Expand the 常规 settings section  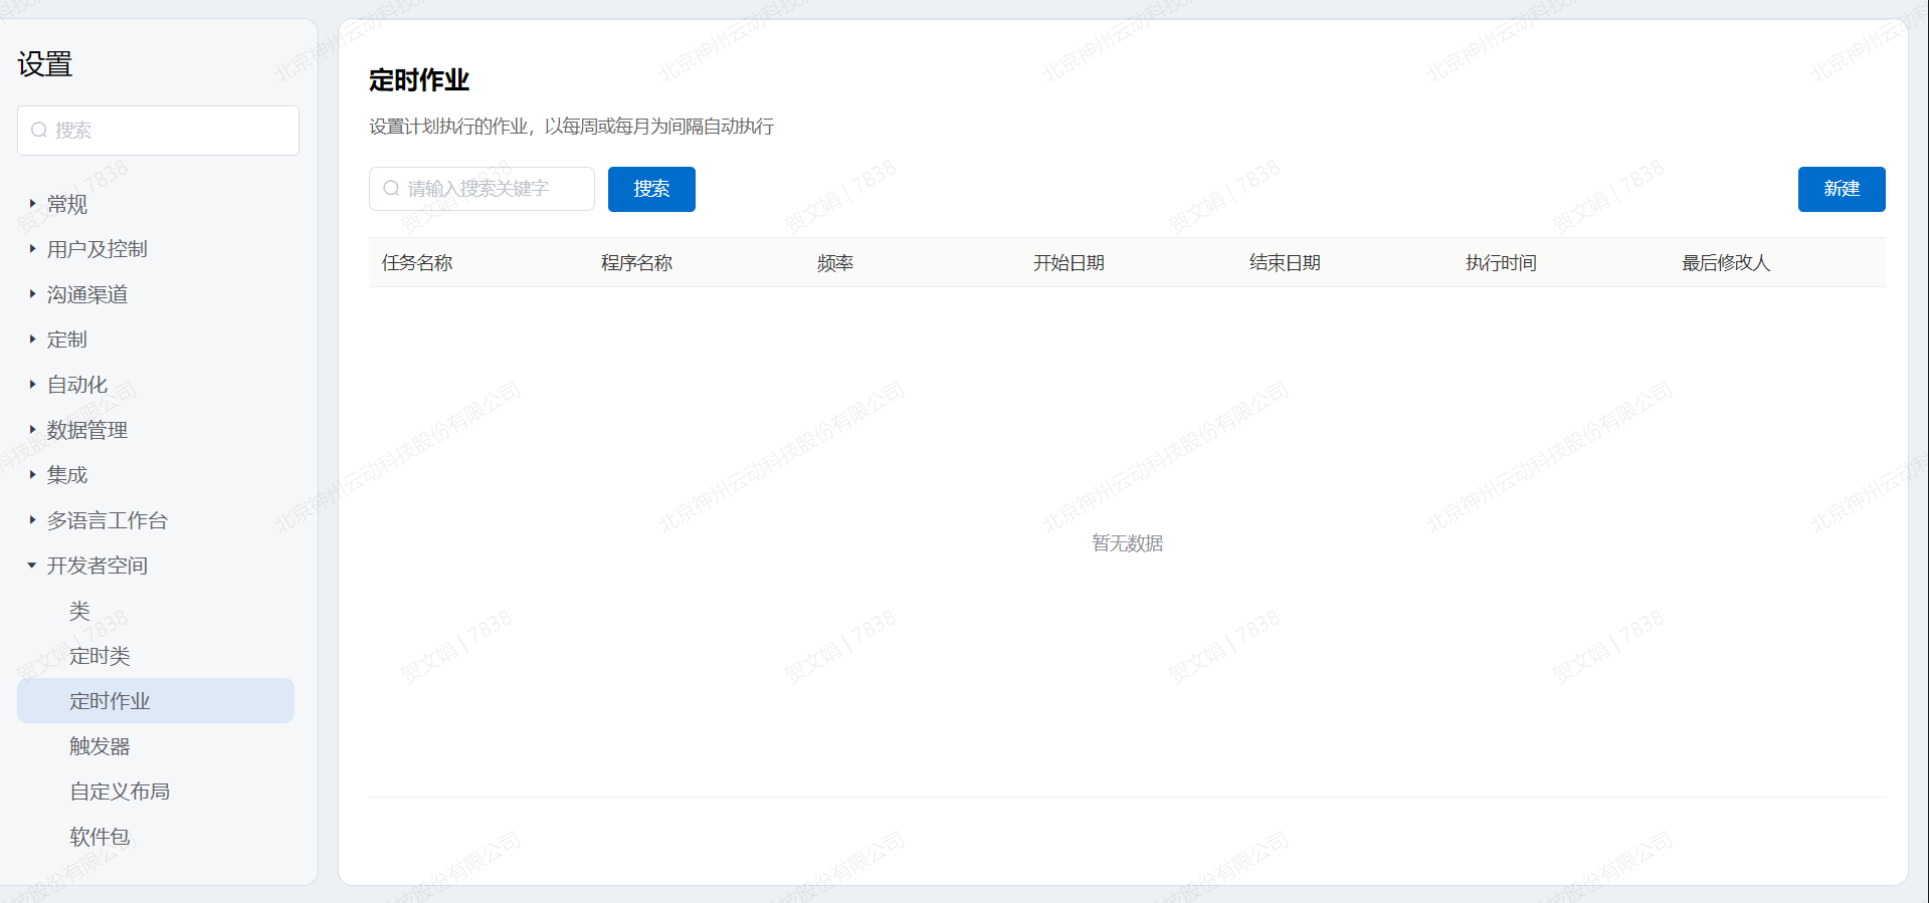click(x=66, y=204)
